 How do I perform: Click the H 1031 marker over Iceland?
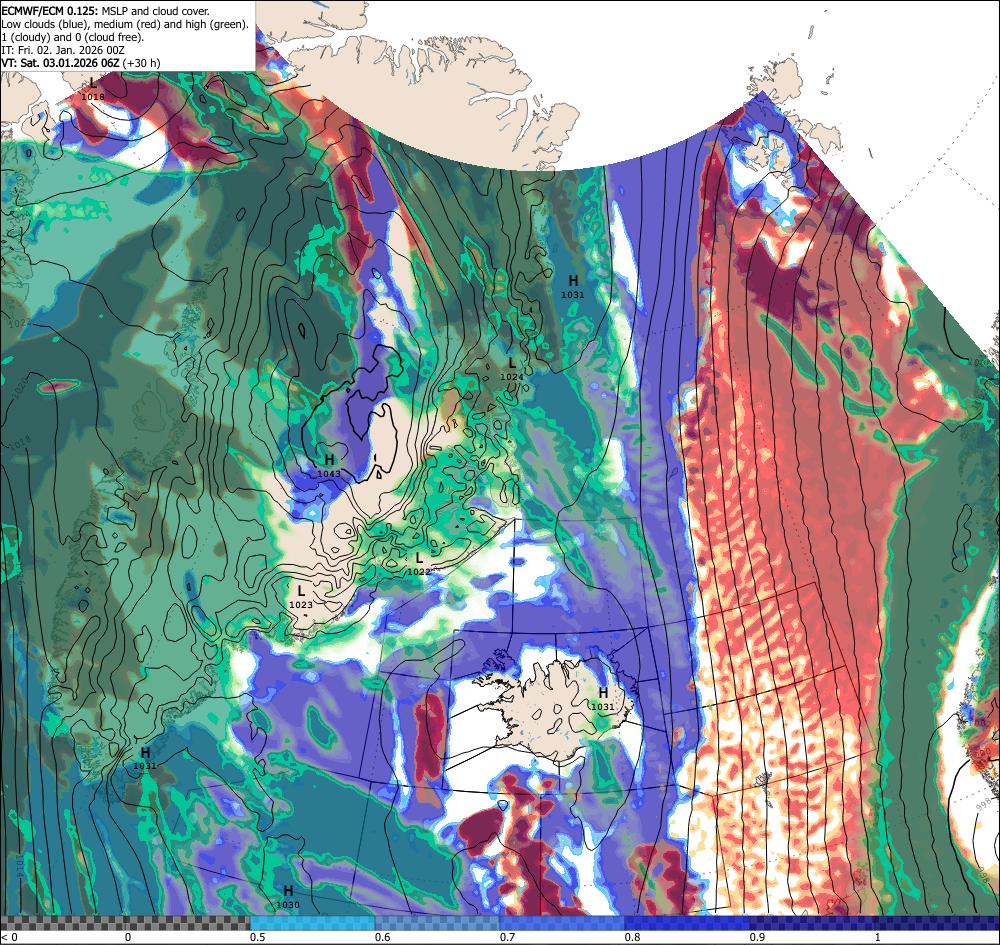pos(603,699)
